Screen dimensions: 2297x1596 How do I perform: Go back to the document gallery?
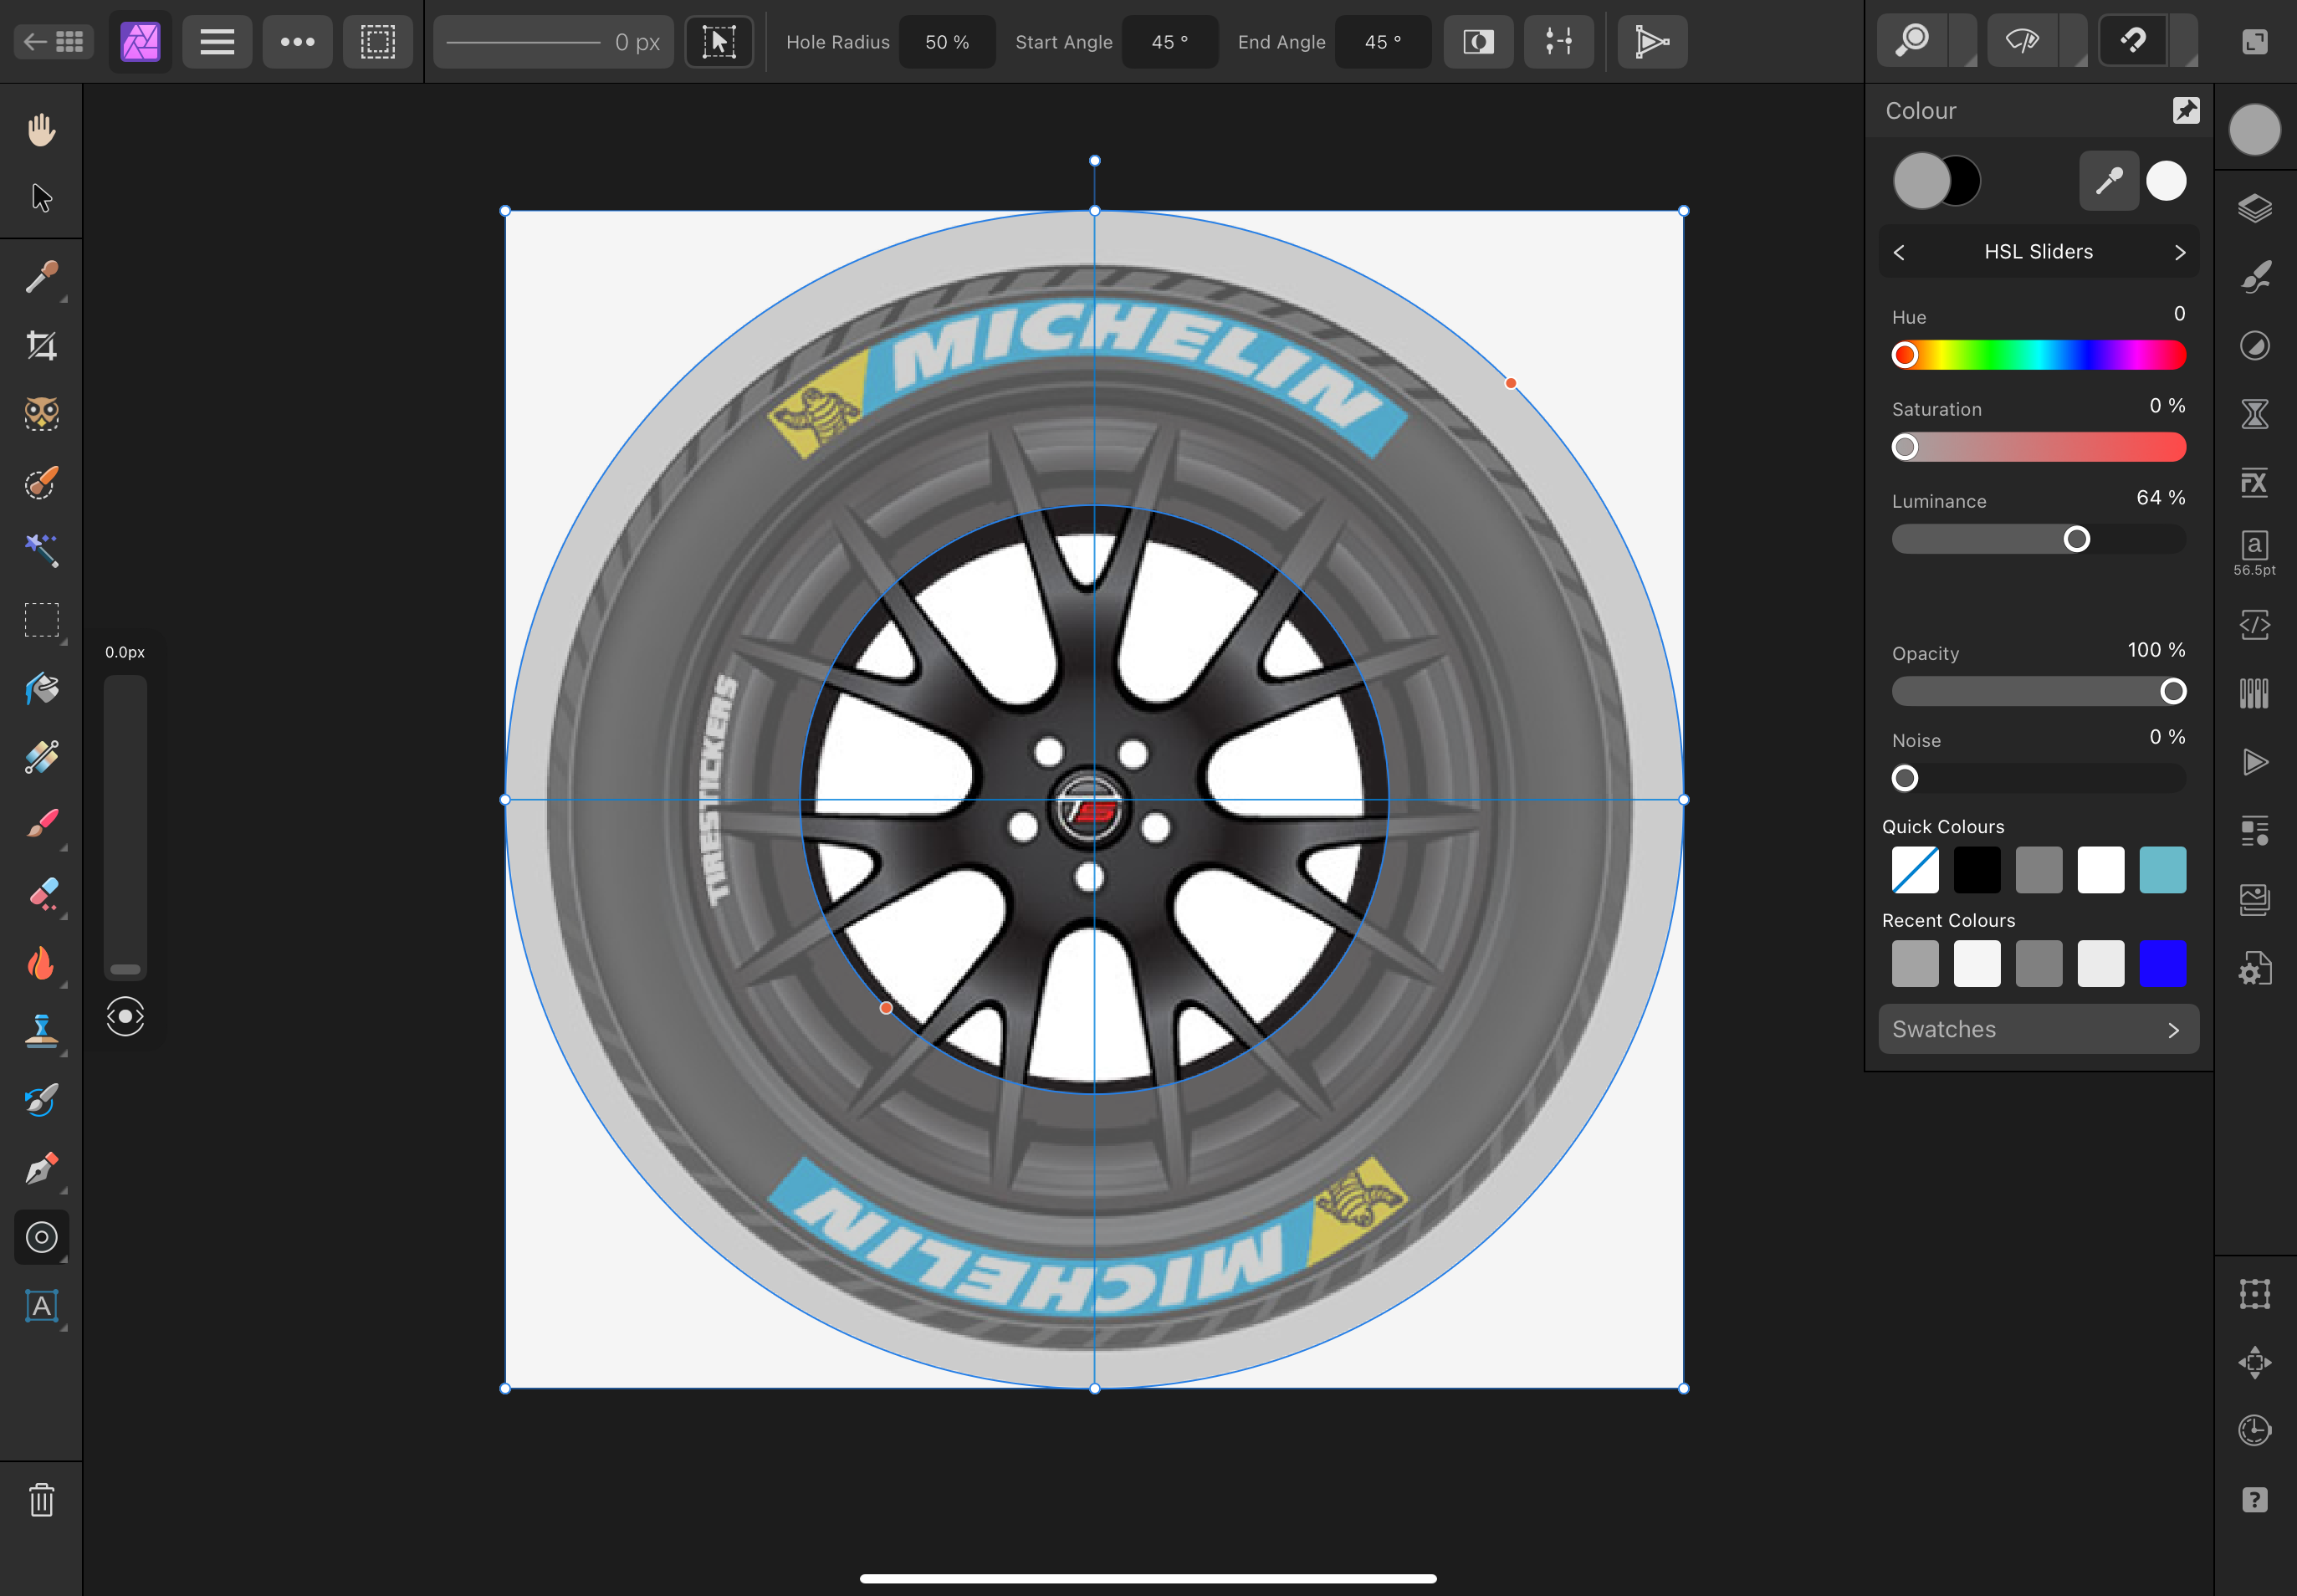(54, 41)
